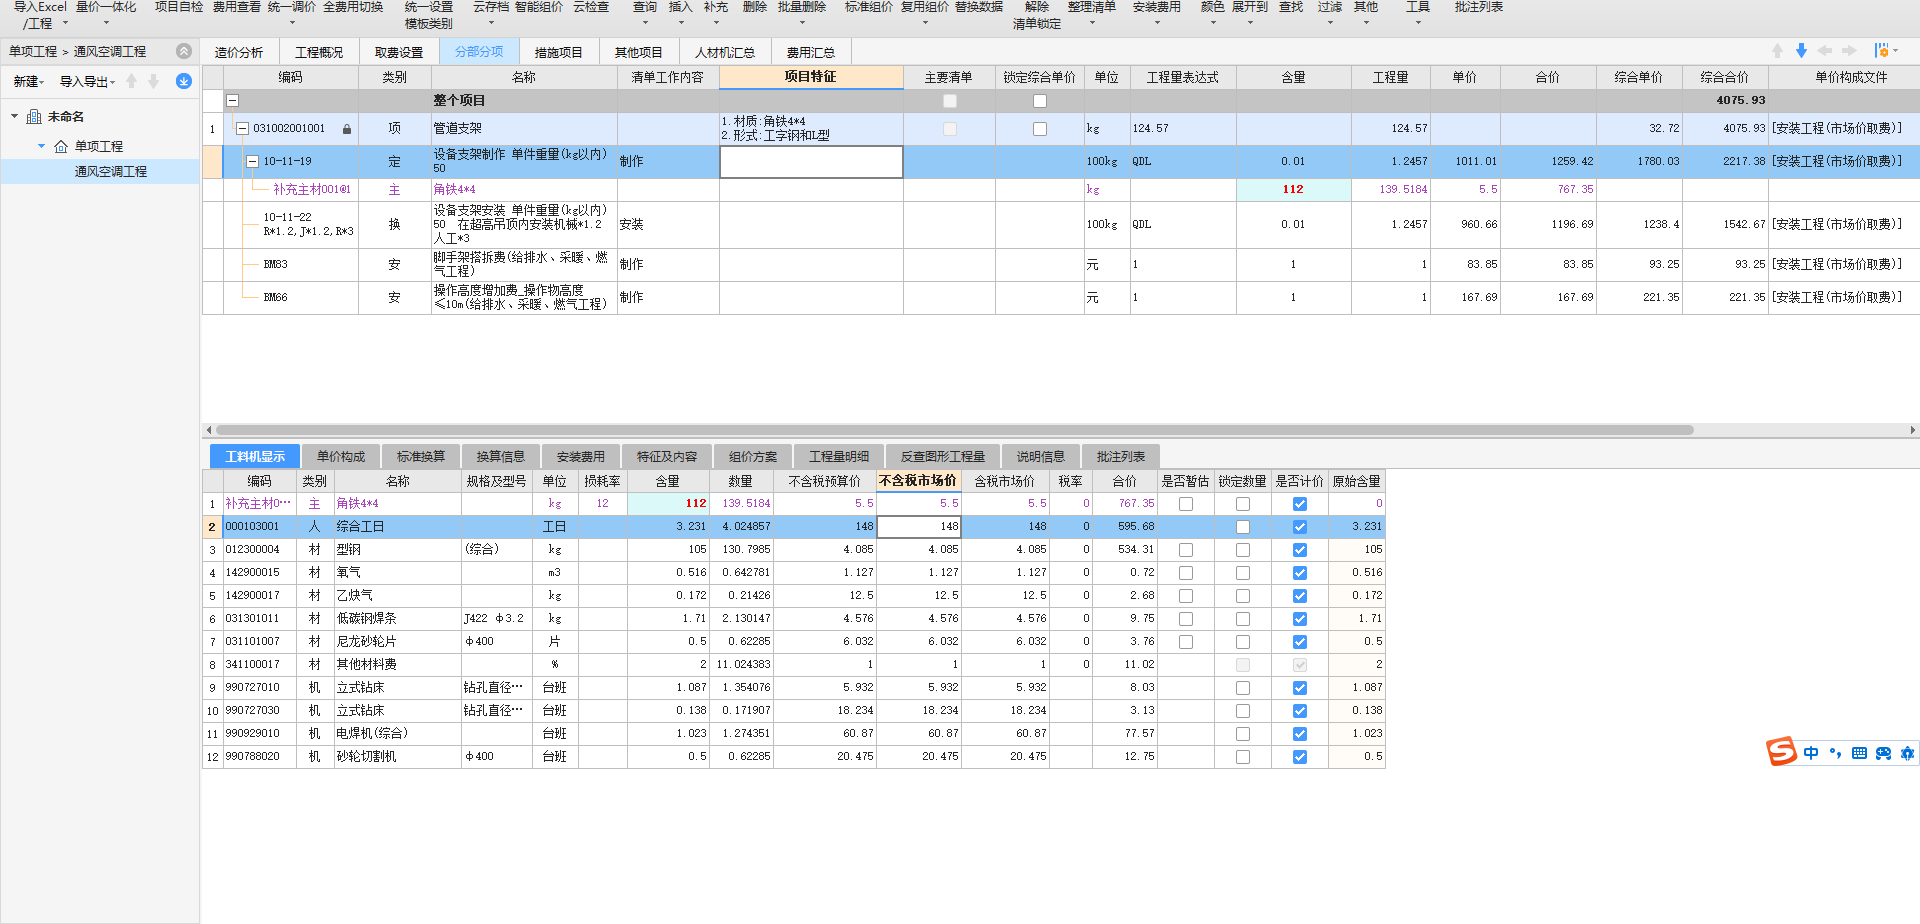
Task: Open the column settings gear icon
Action: pos(1883,51)
